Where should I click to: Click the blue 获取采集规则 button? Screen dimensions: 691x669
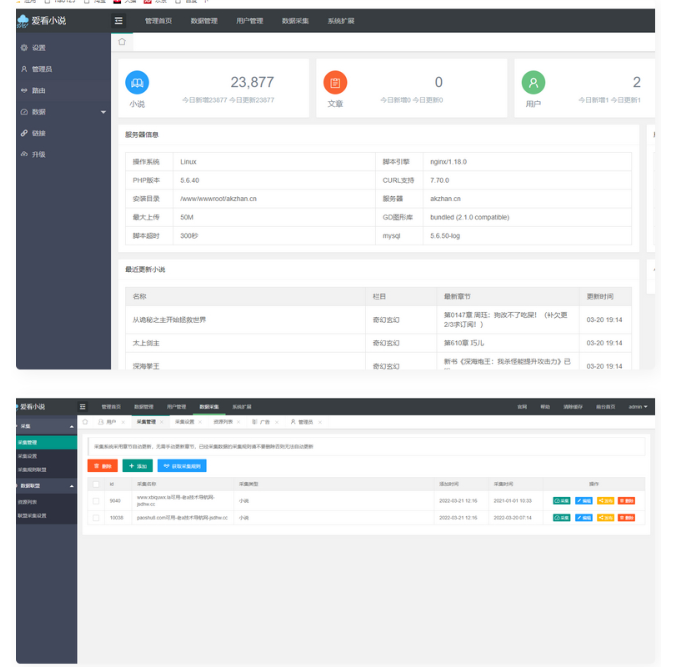pos(181,466)
